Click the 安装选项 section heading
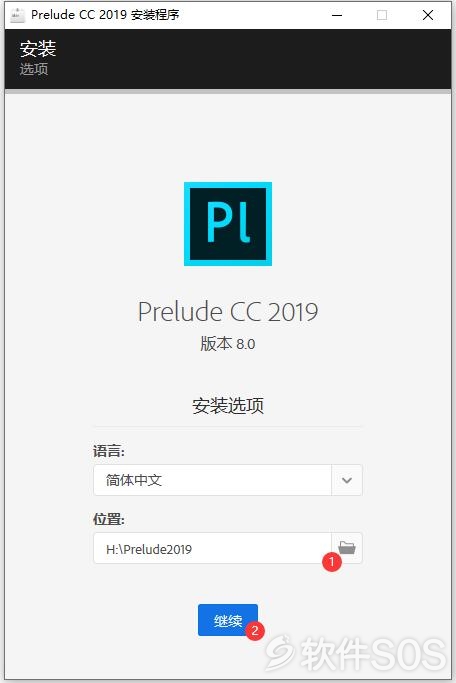The image size is (456, 683). point(228,406)
